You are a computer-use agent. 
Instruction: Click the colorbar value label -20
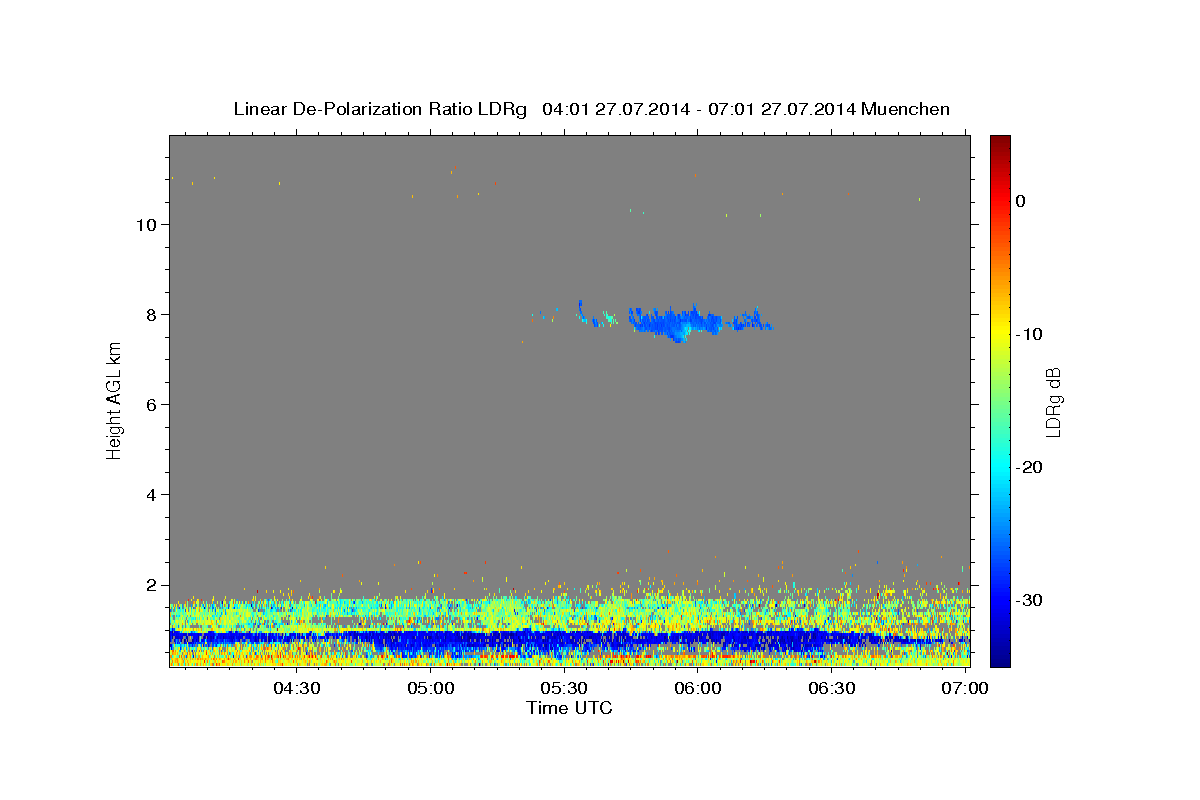tap(1029, 467)
